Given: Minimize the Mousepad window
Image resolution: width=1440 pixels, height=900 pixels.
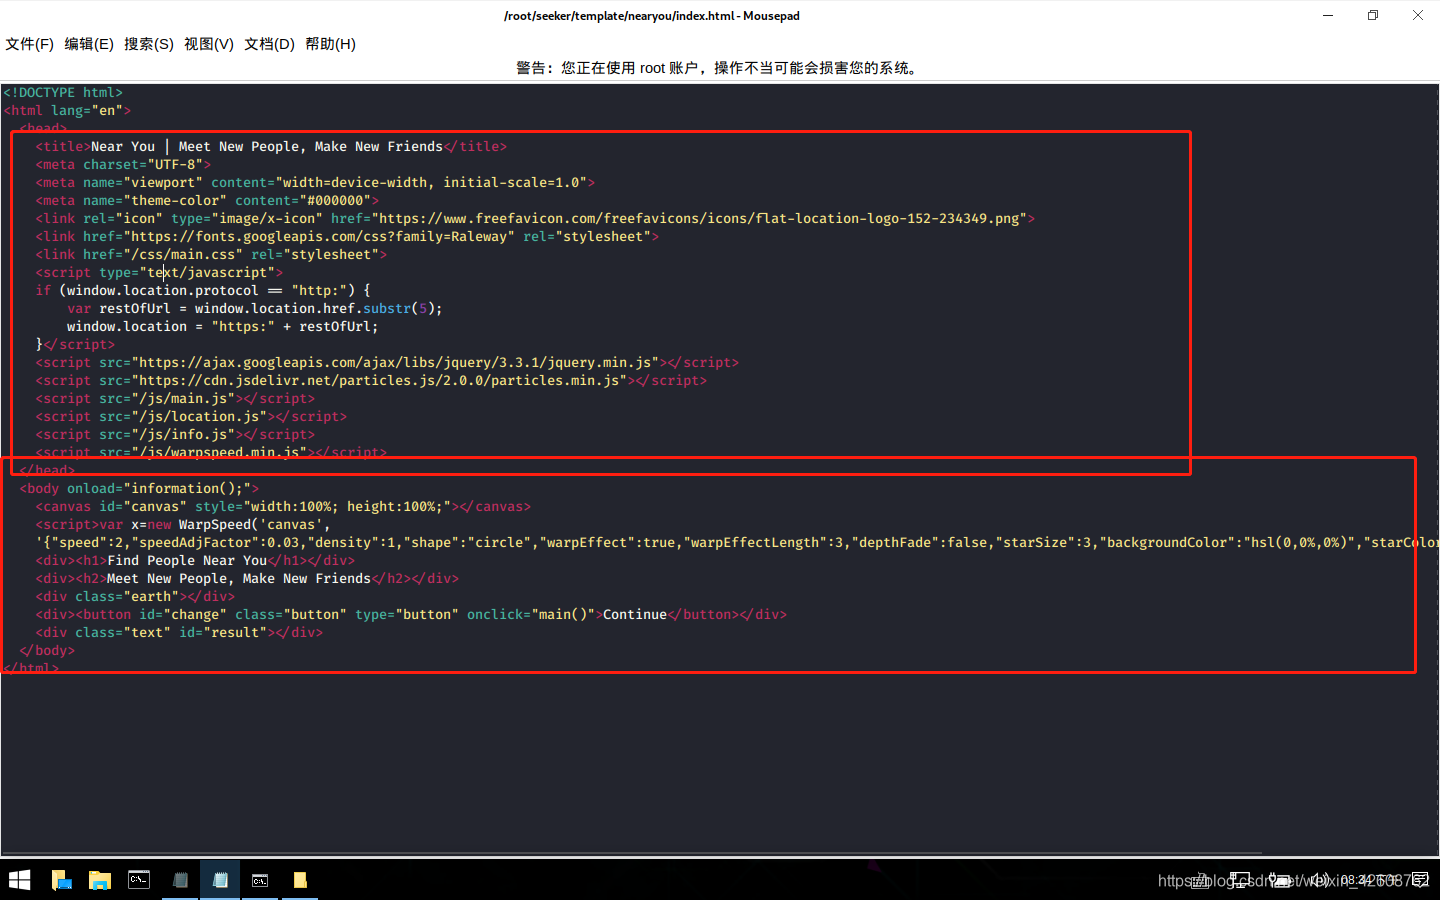Looking at the screenshot, I should [x=1328, y=15].
